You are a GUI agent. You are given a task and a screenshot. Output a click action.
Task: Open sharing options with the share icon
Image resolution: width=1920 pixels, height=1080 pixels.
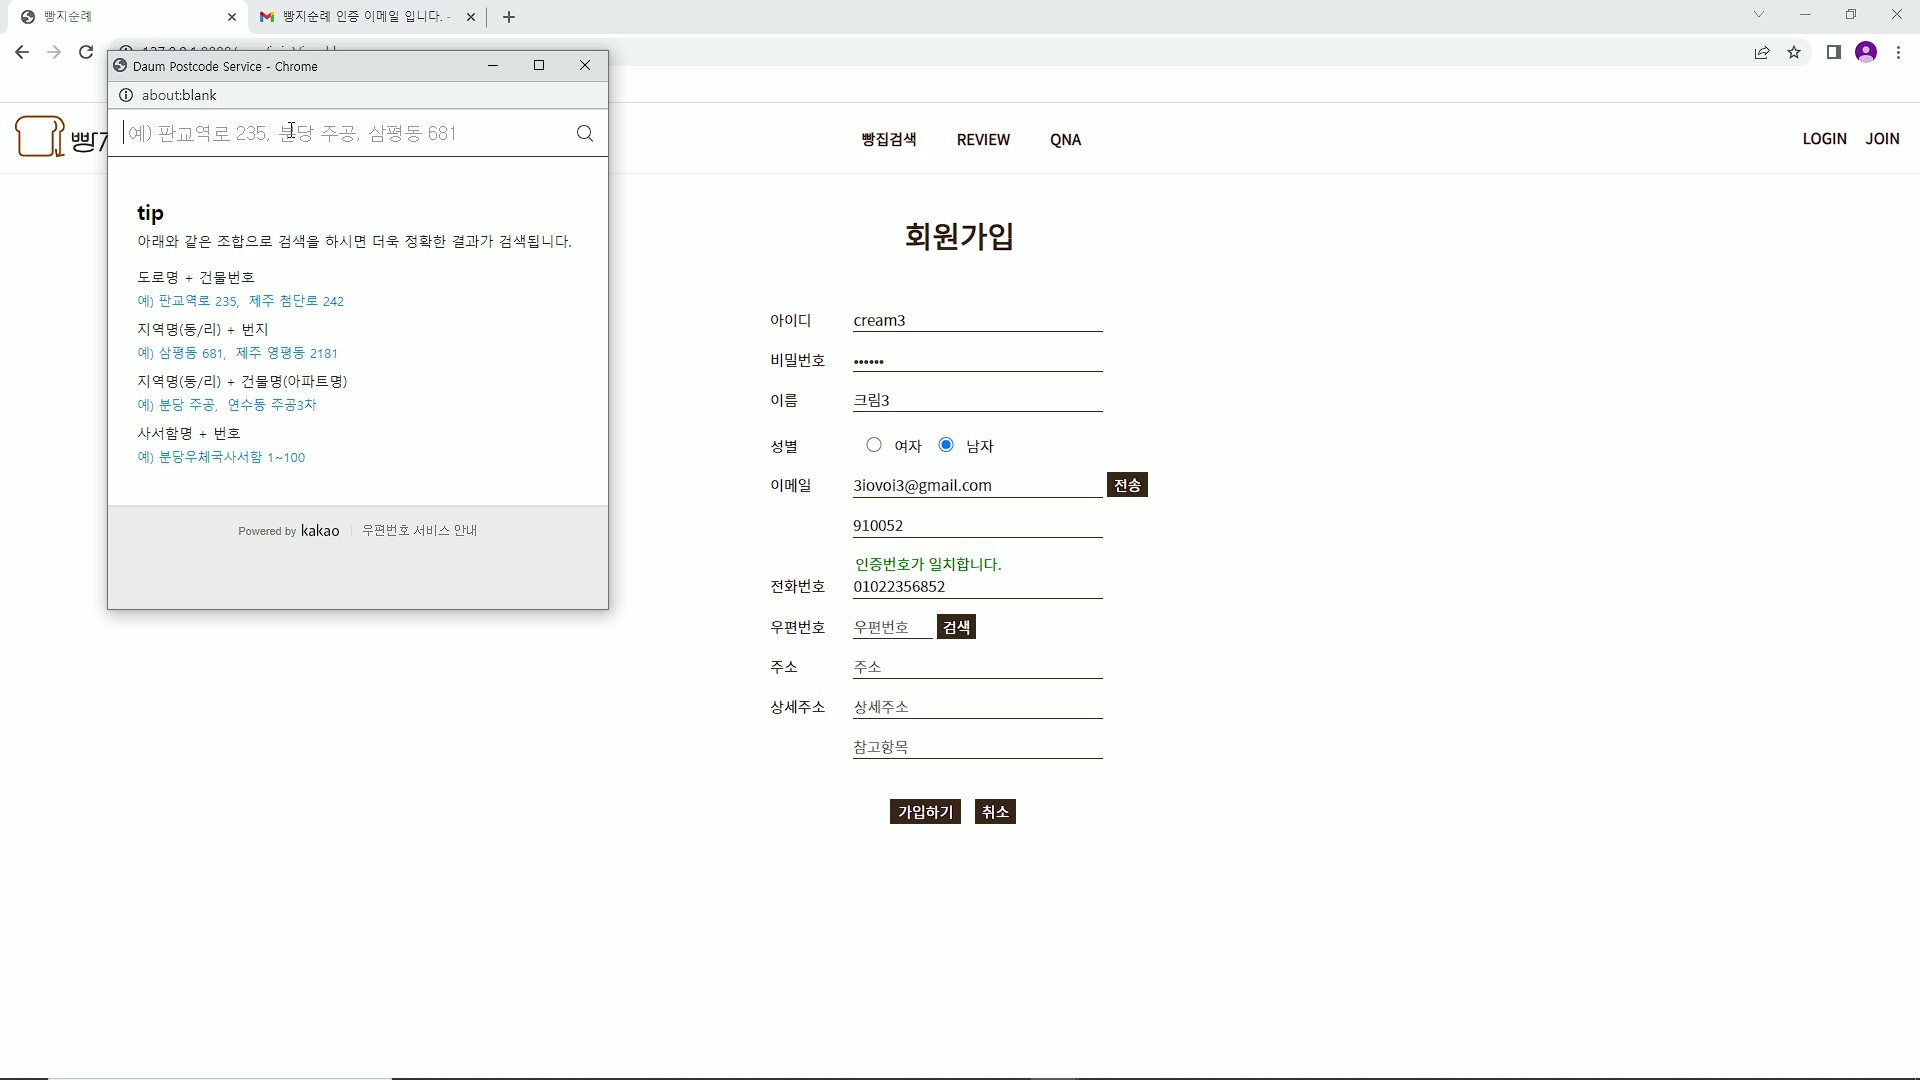point(1761,52)
